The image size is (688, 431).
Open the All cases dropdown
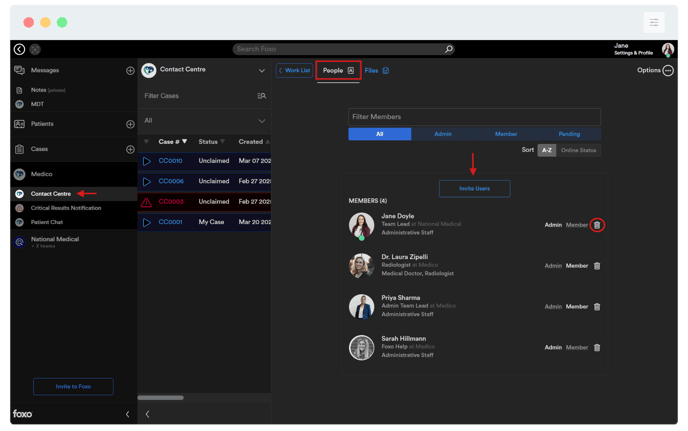click(204, 121)
